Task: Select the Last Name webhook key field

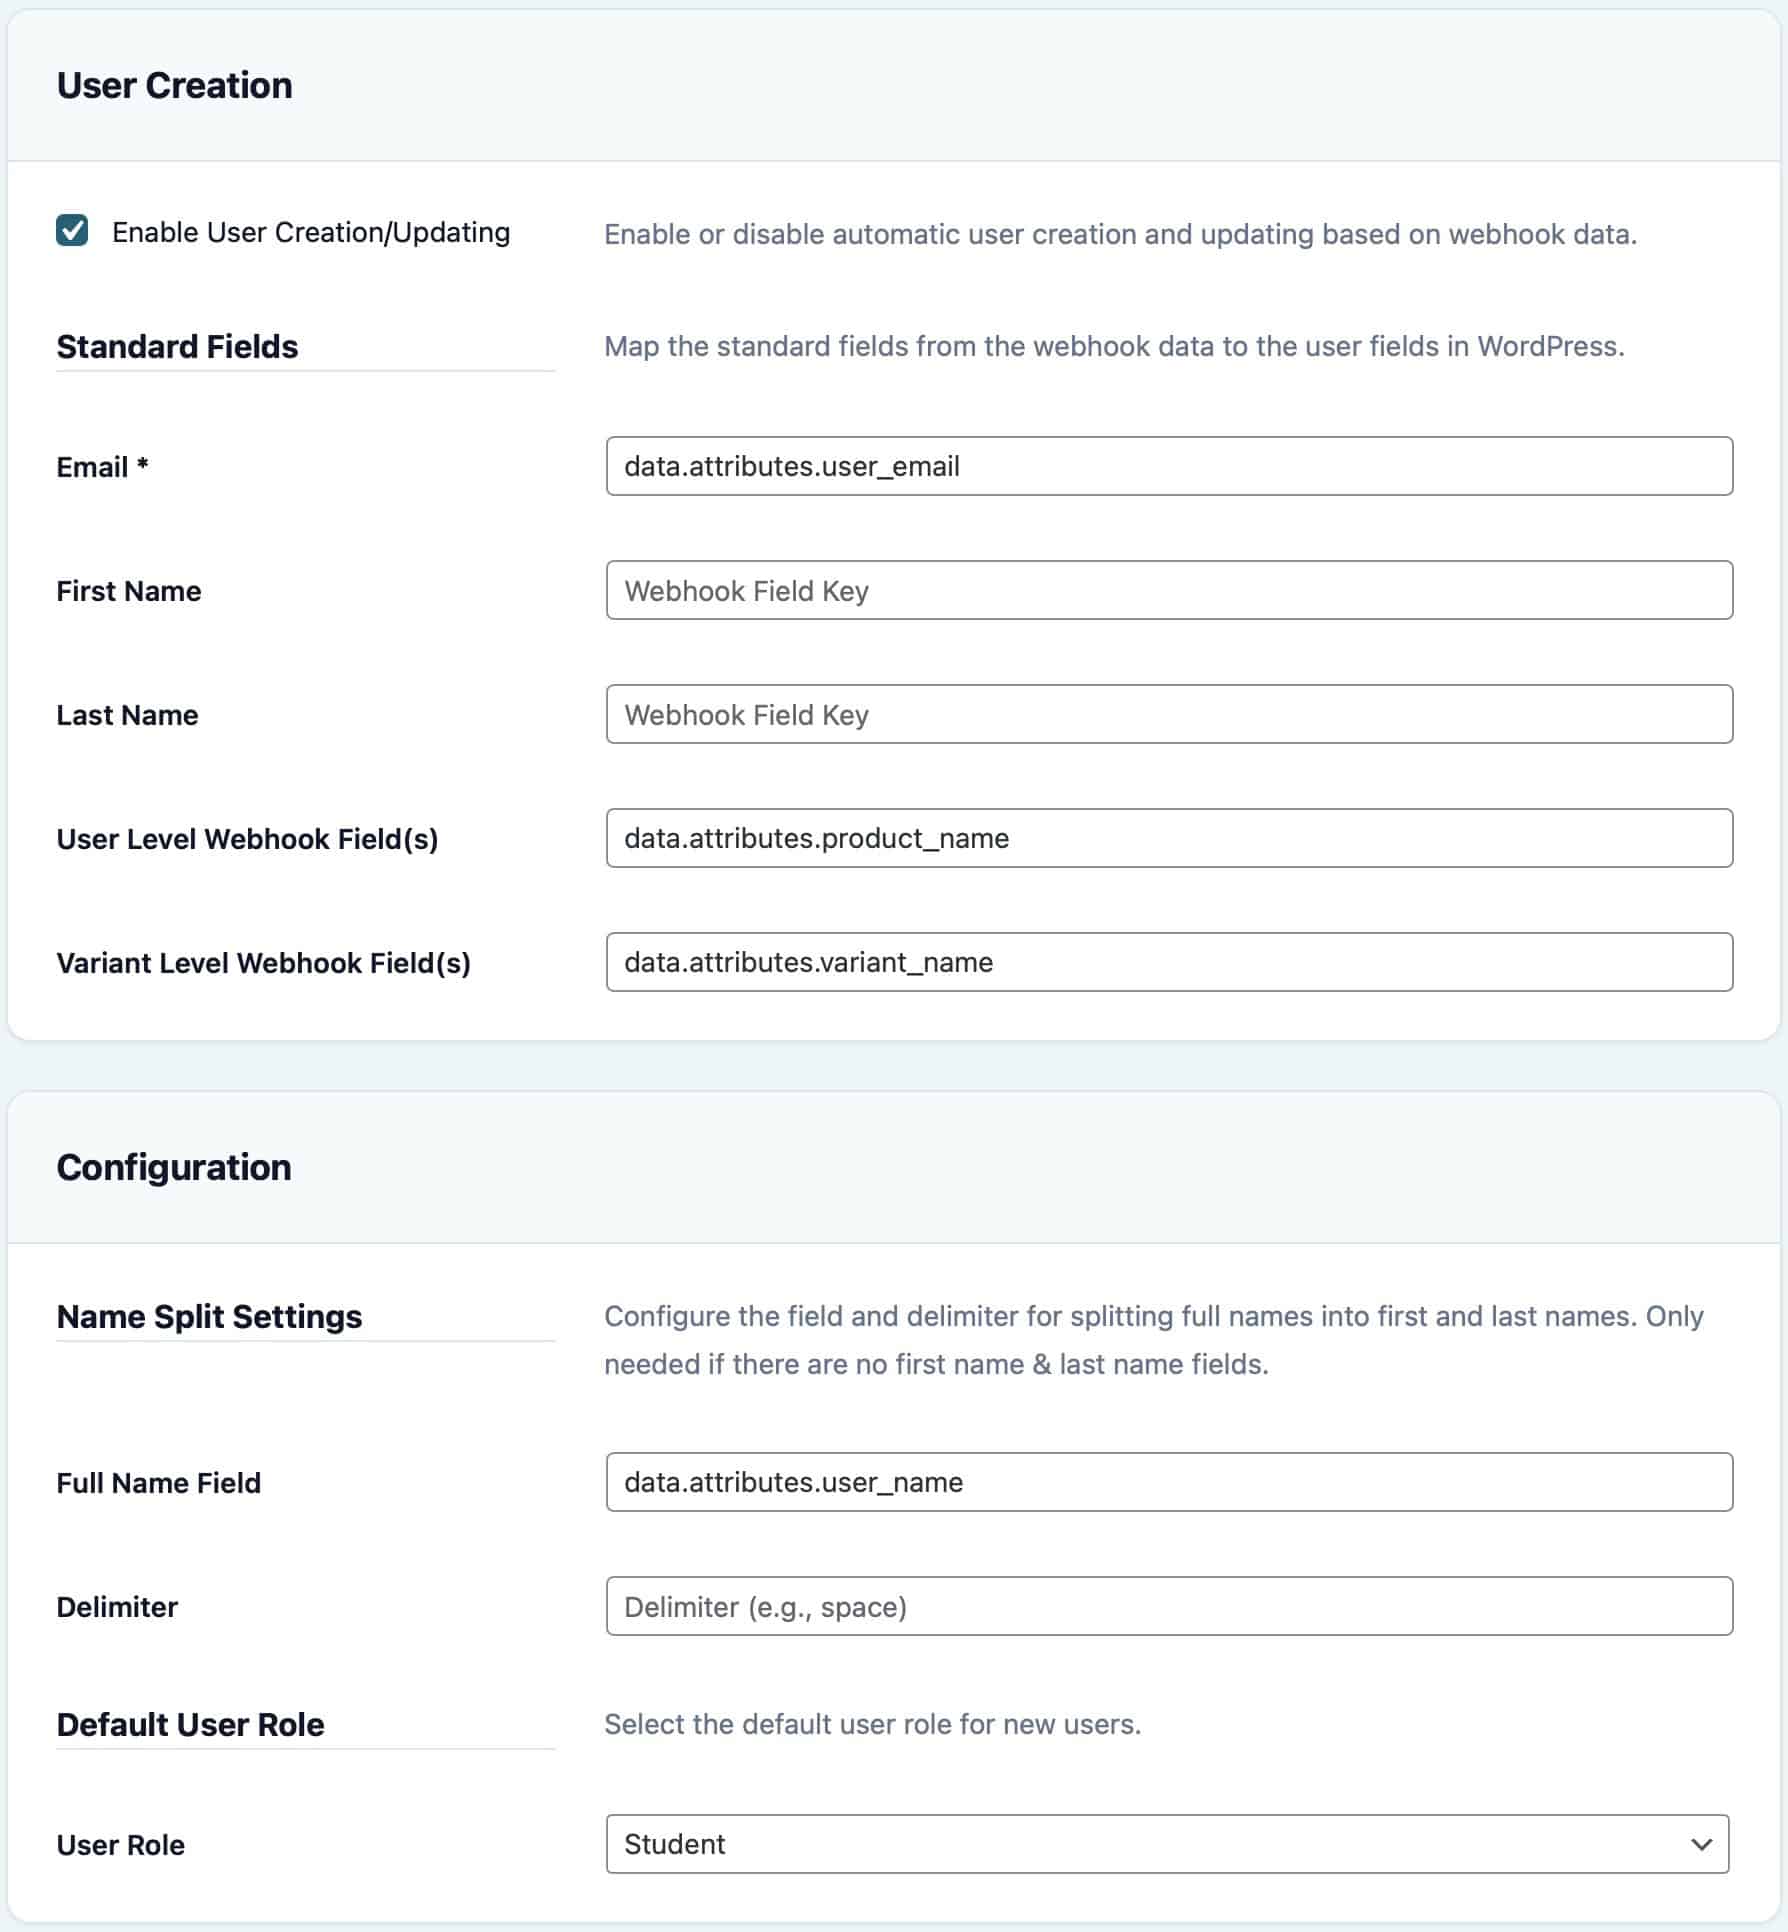Action: (1168, 714)
